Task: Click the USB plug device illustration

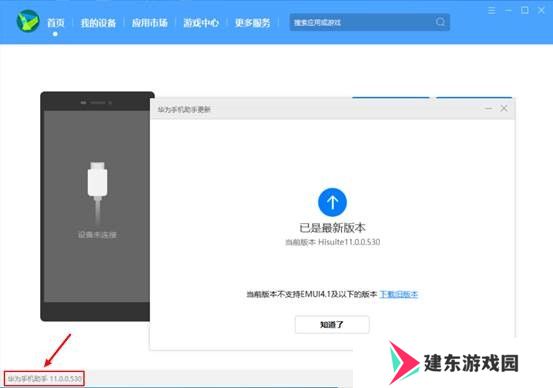Action: pos(97,192)
